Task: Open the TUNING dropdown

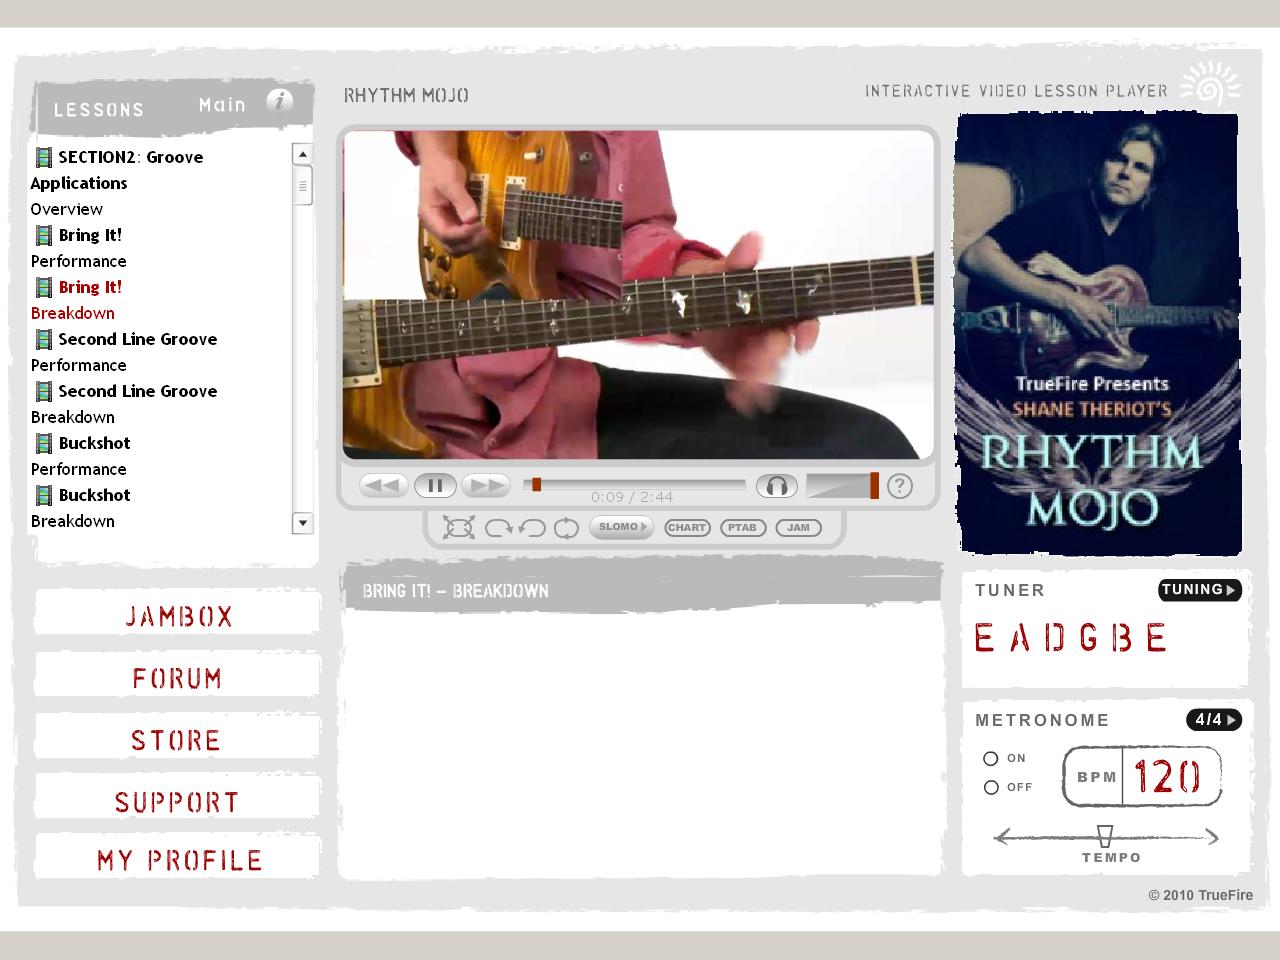Action: coord(1200,590)
